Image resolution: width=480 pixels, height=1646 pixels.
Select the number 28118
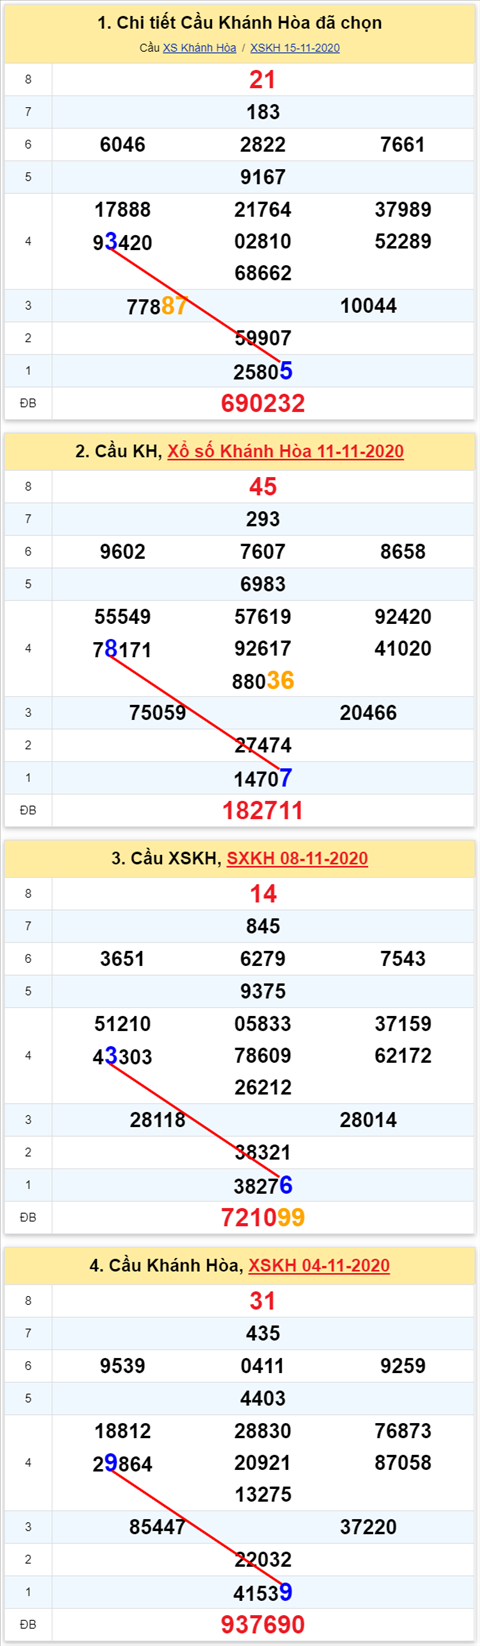click(x=158, y=1120)
